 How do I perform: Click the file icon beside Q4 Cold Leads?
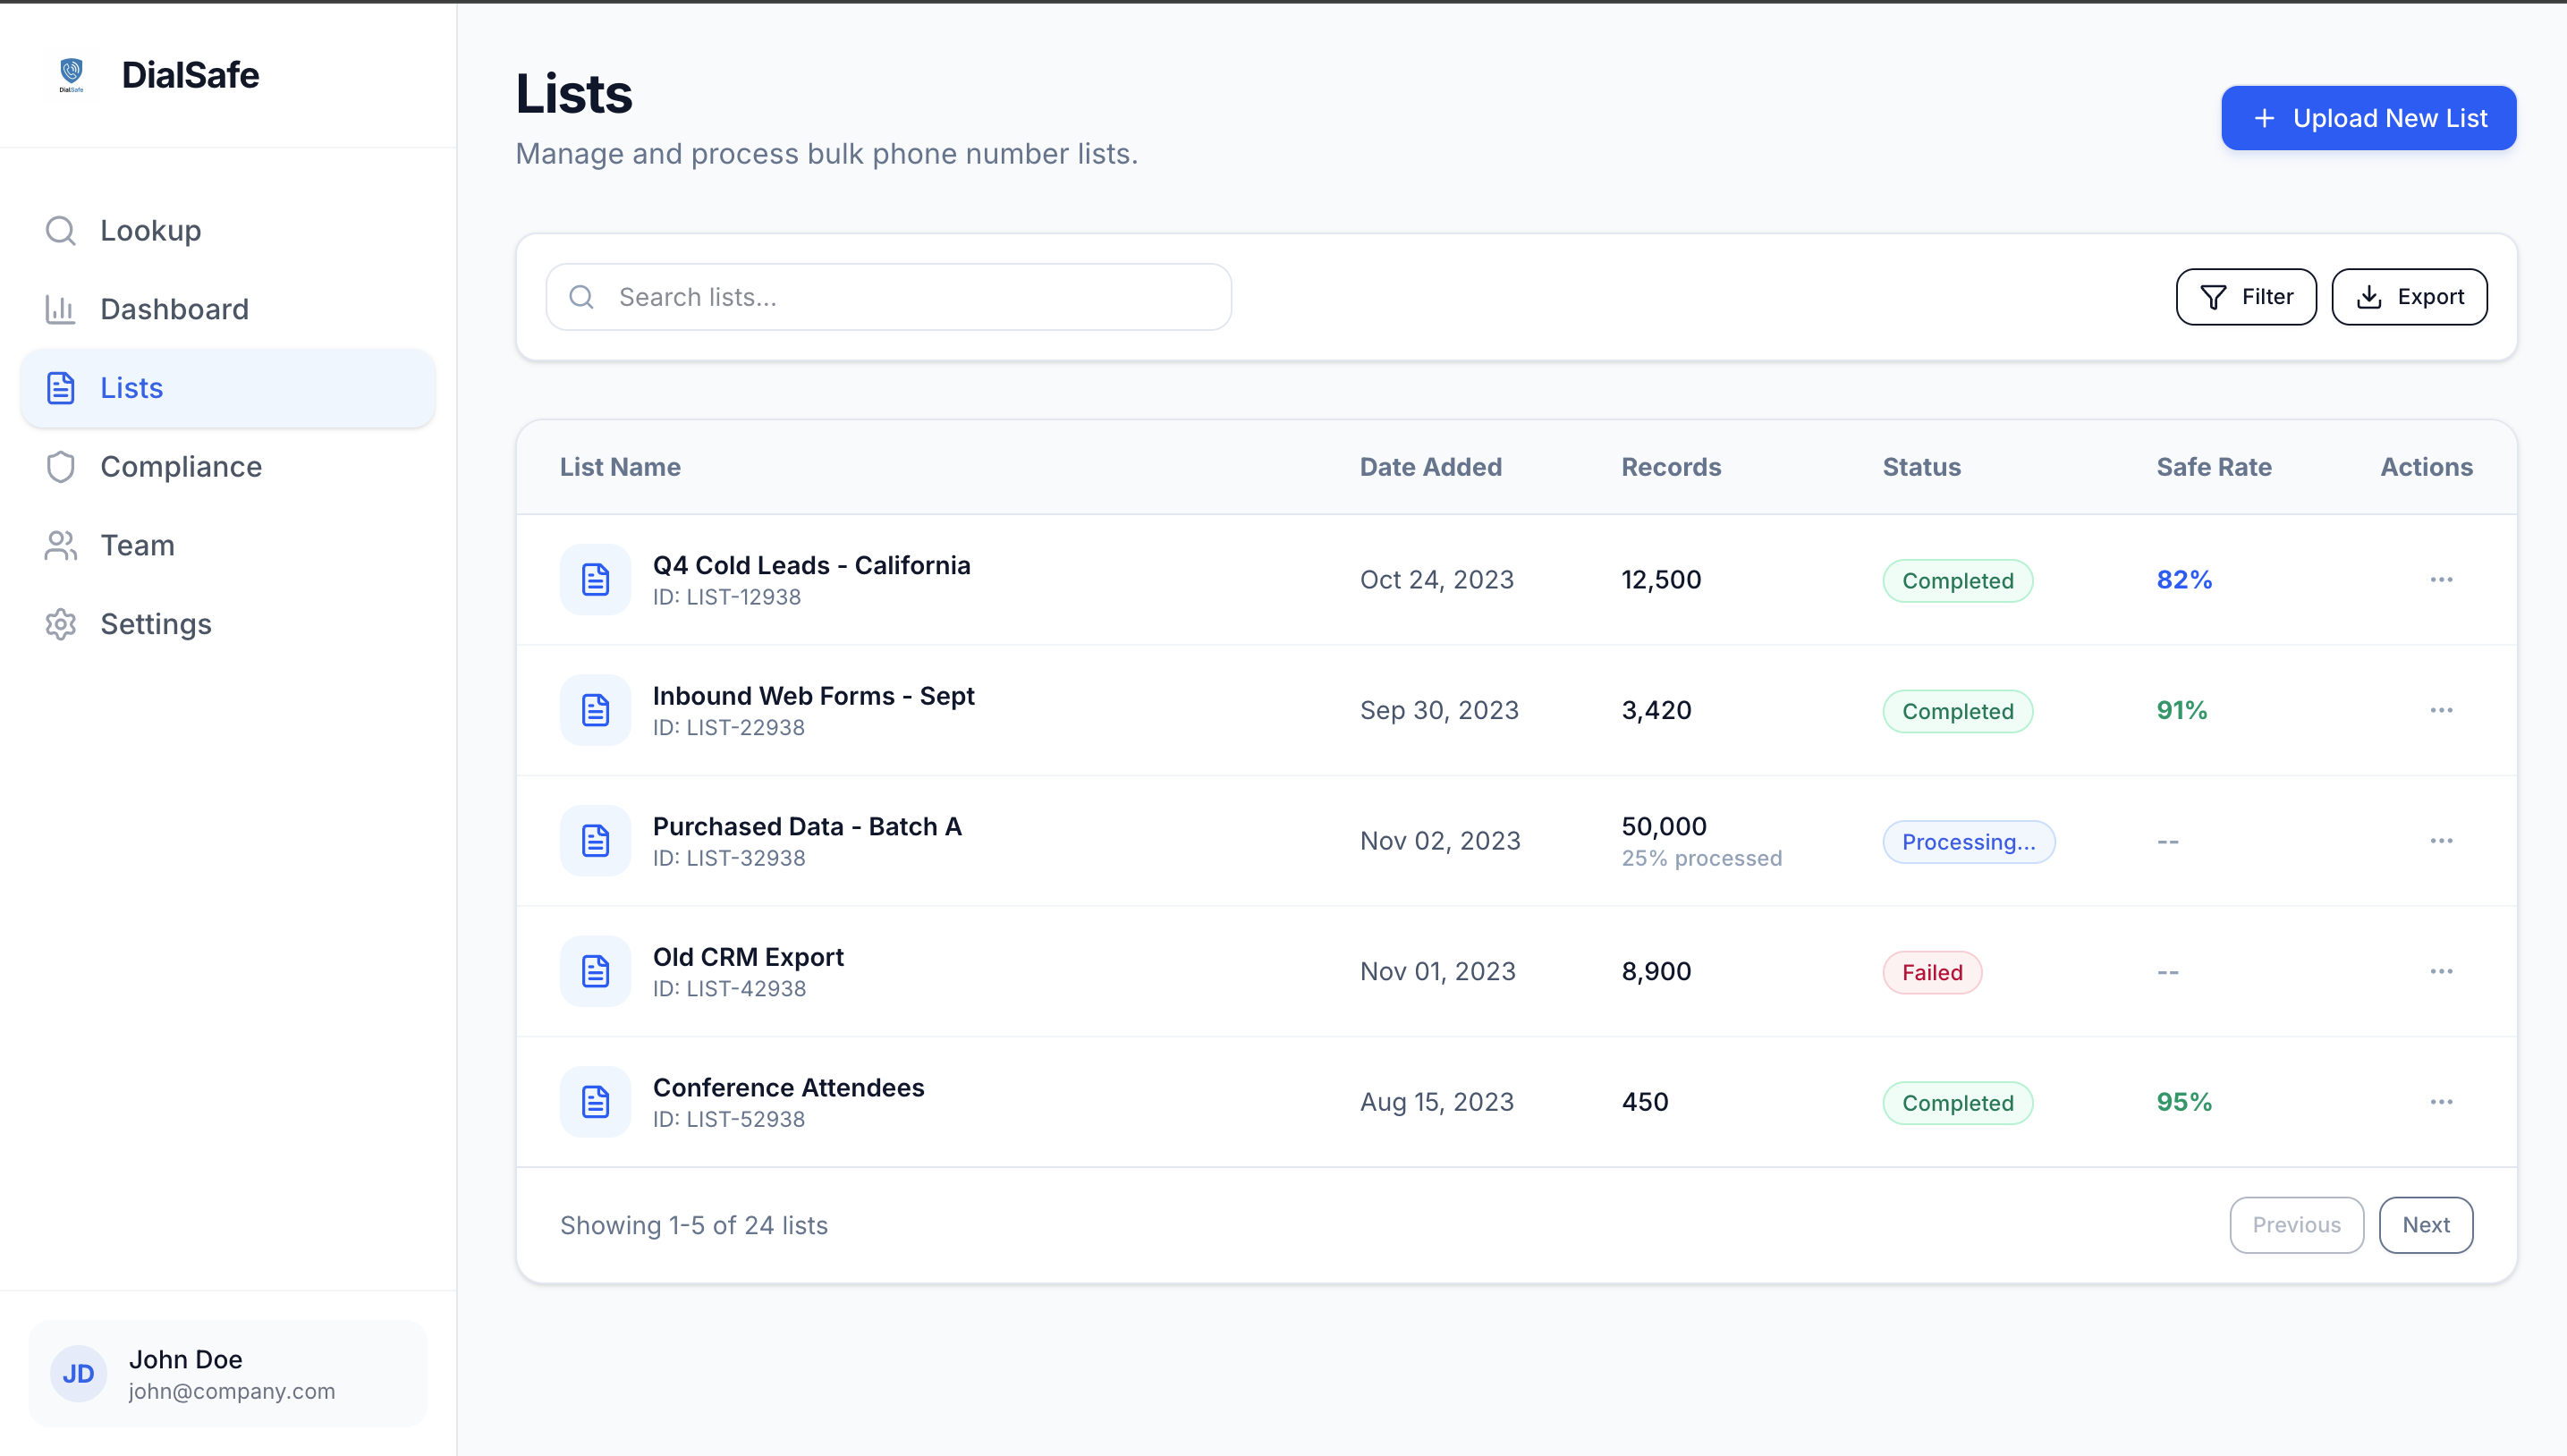[595, 579]
